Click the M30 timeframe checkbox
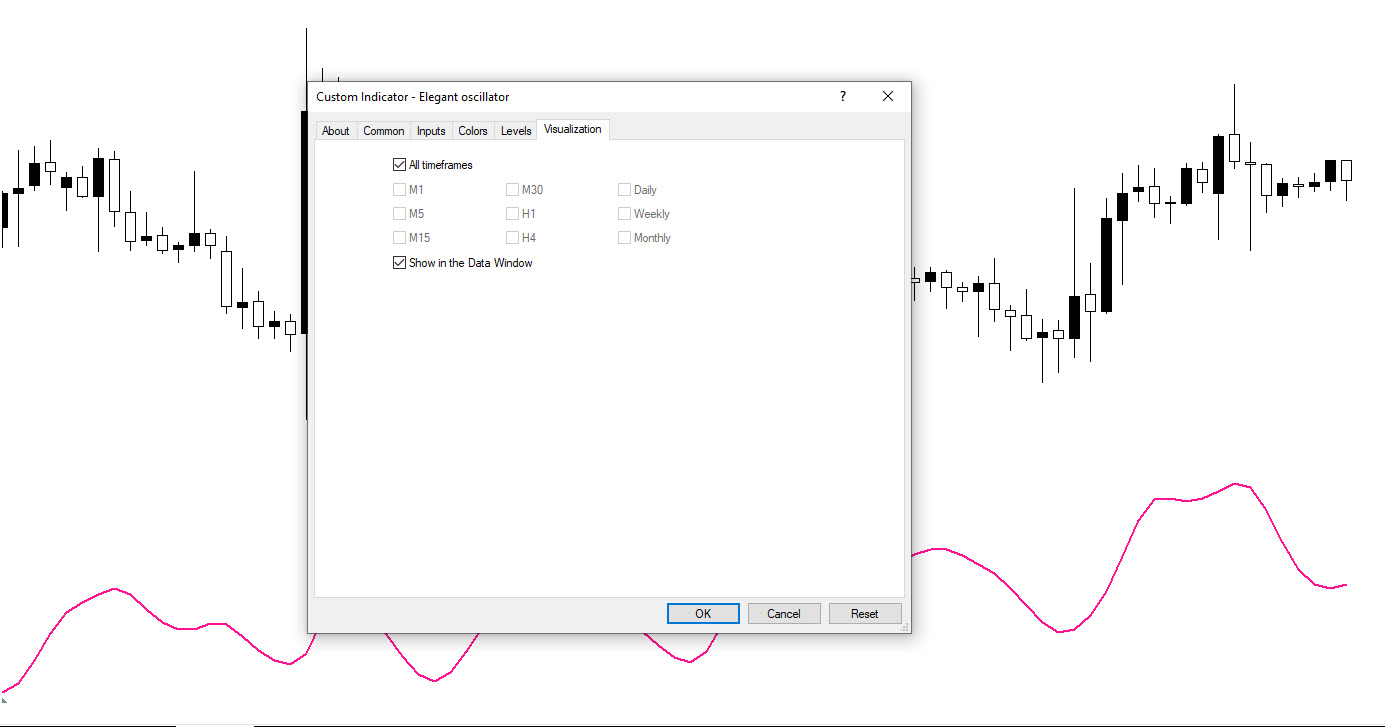1385x727 pixels. pyautogui.click(x=512, y=189)
